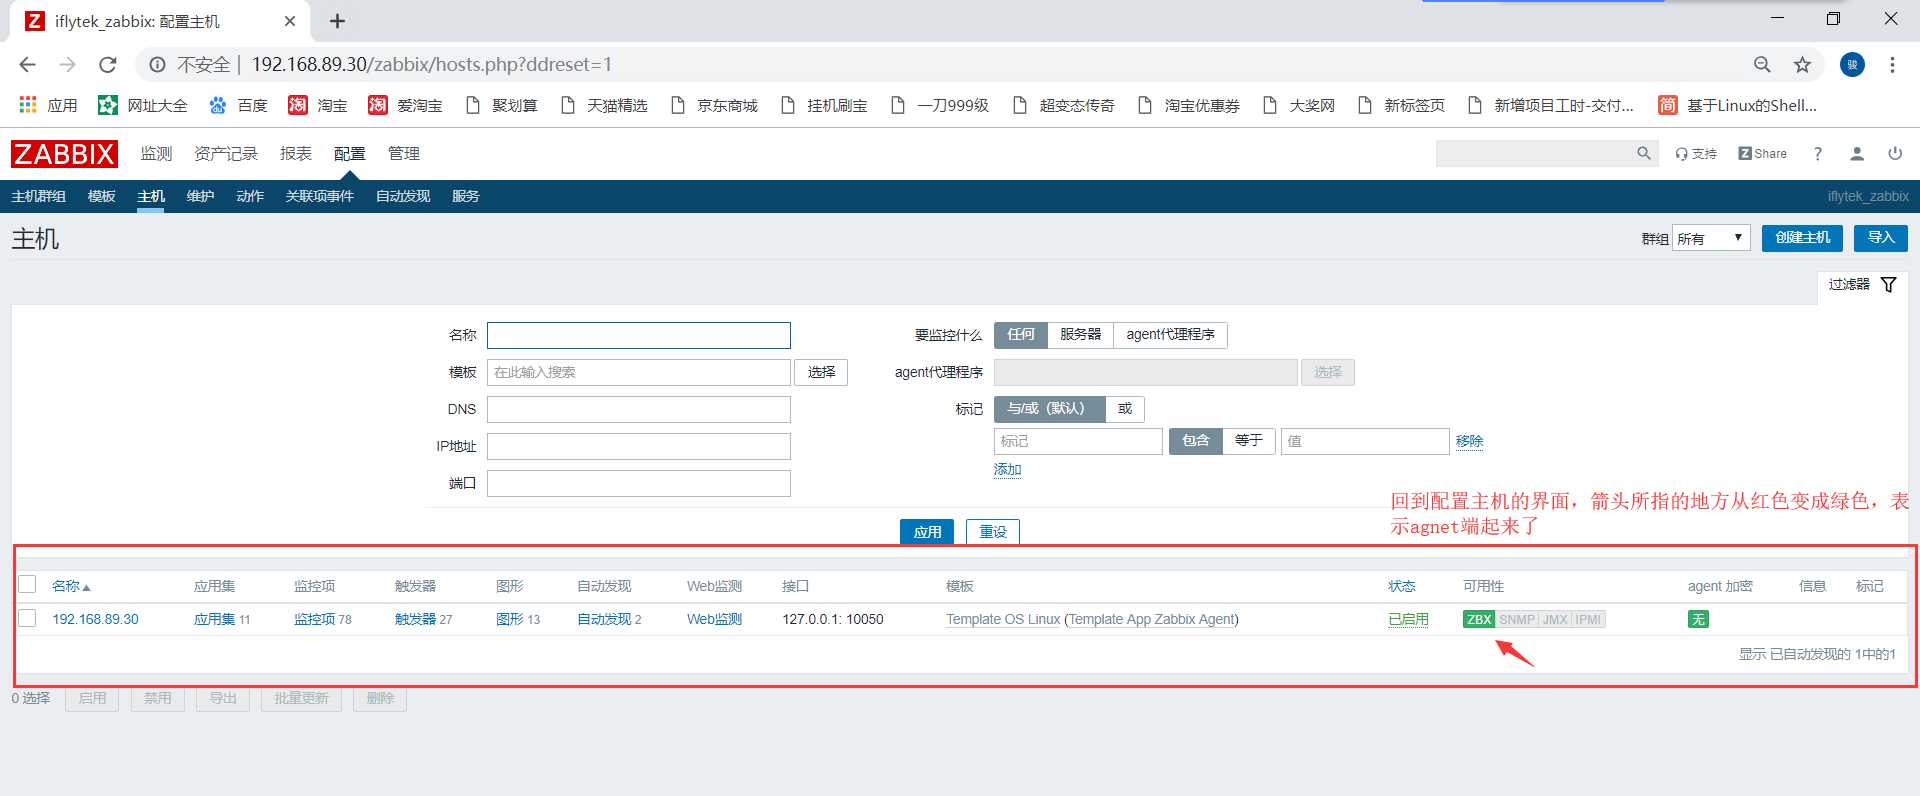Screen dimensions: 1920x796
Task: Open the 京东商城 bookmark
Action: point(714,105)
